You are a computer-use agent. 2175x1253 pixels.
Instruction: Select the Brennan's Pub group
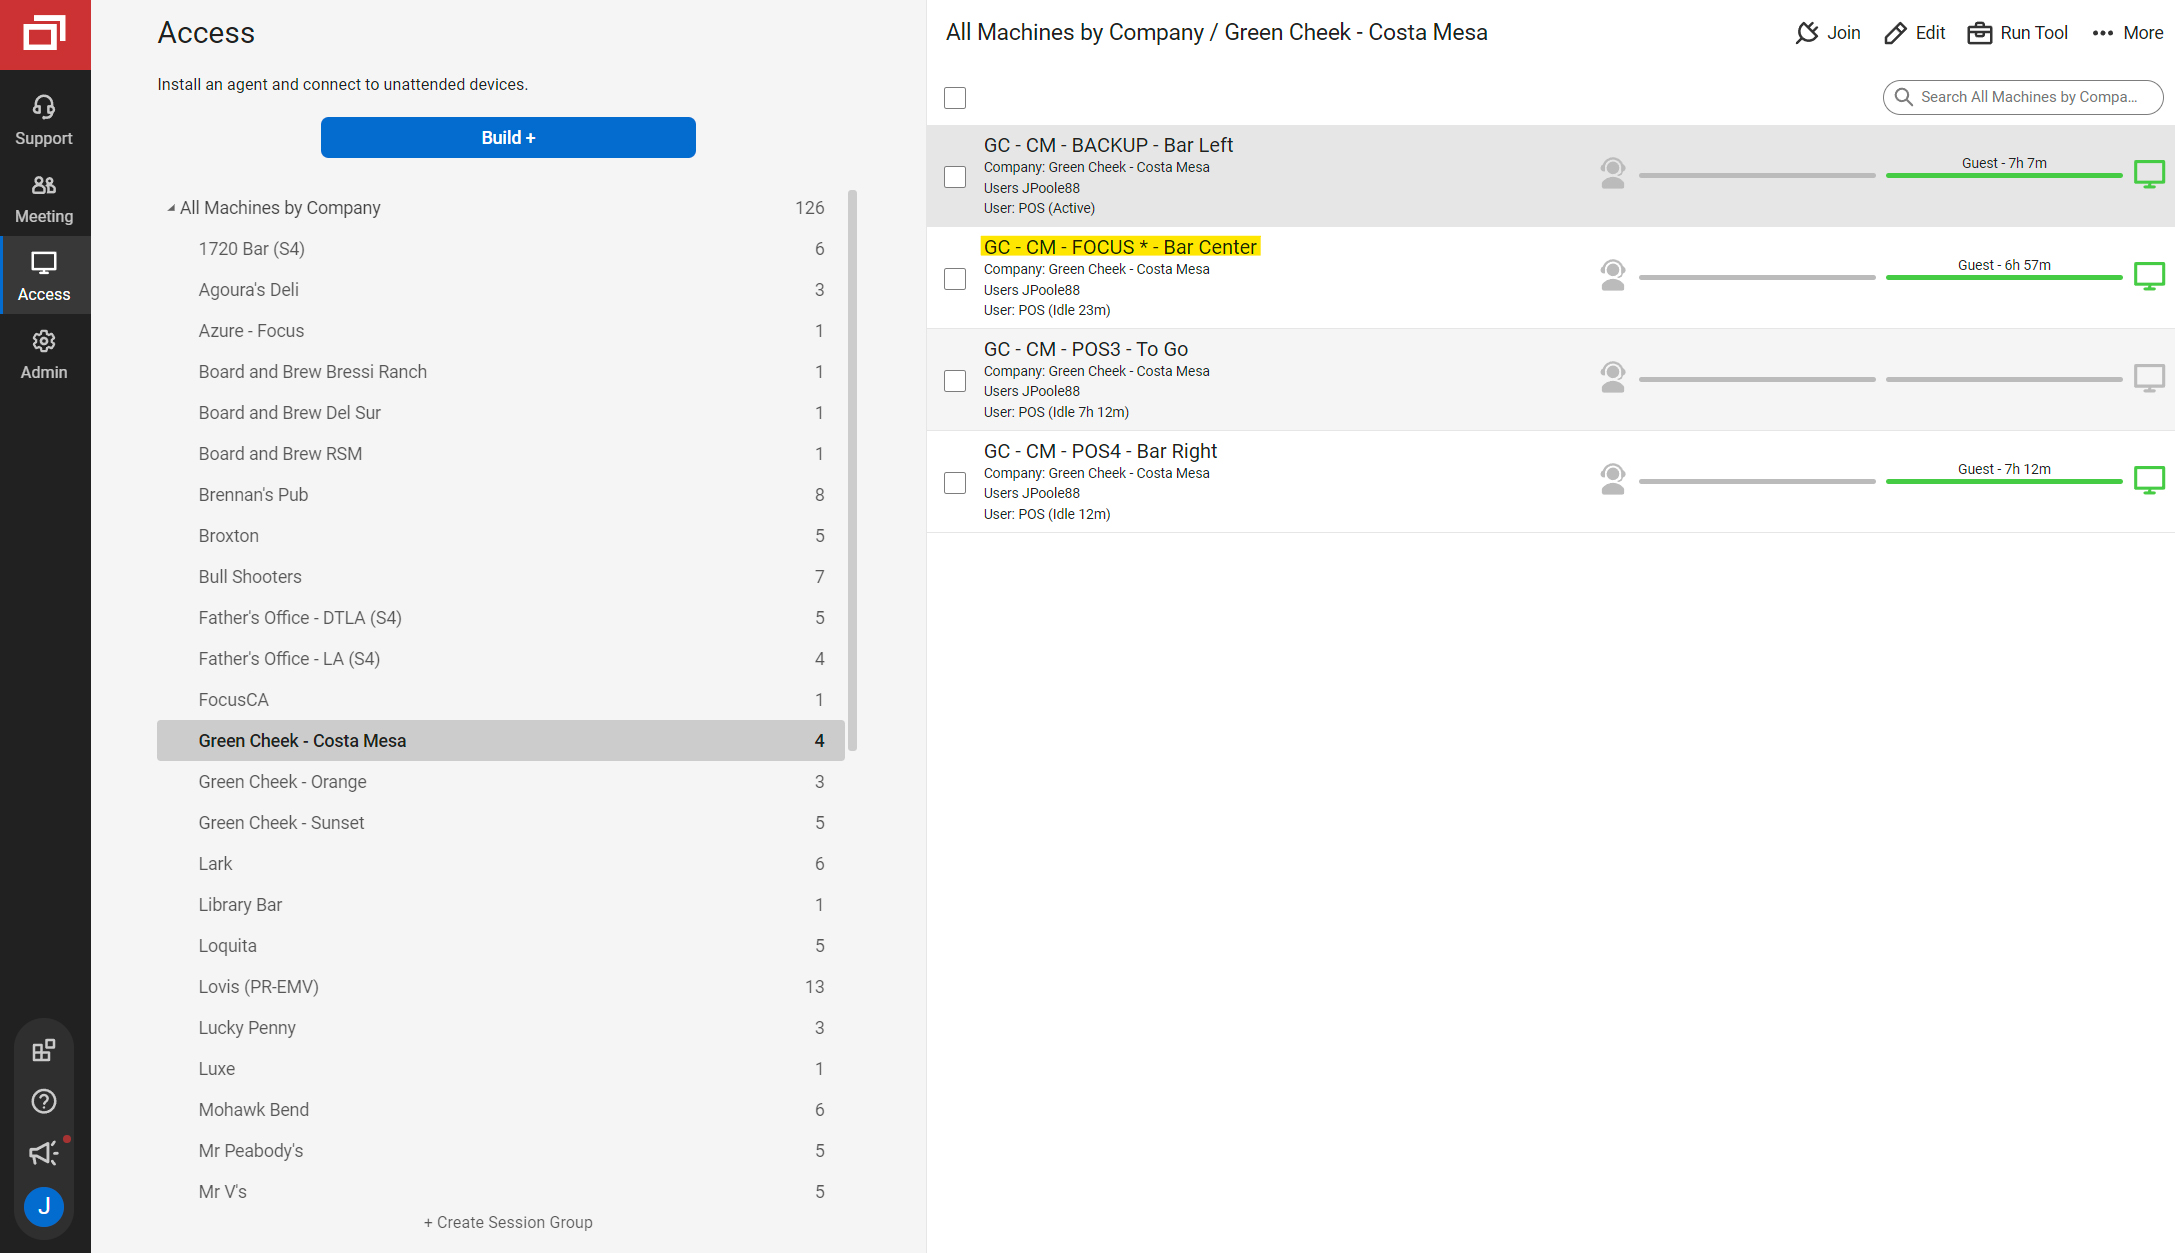pyautogui.click(x=501, y=495)
